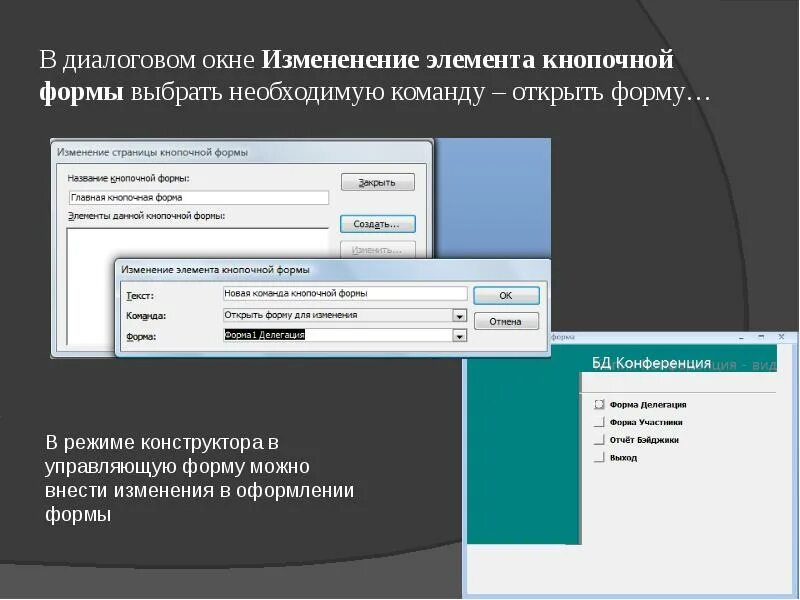Screen dimensions: 800x600
Task: Click the Изменение страницы кнопочной формы title bar
Action: pos(242,152)
